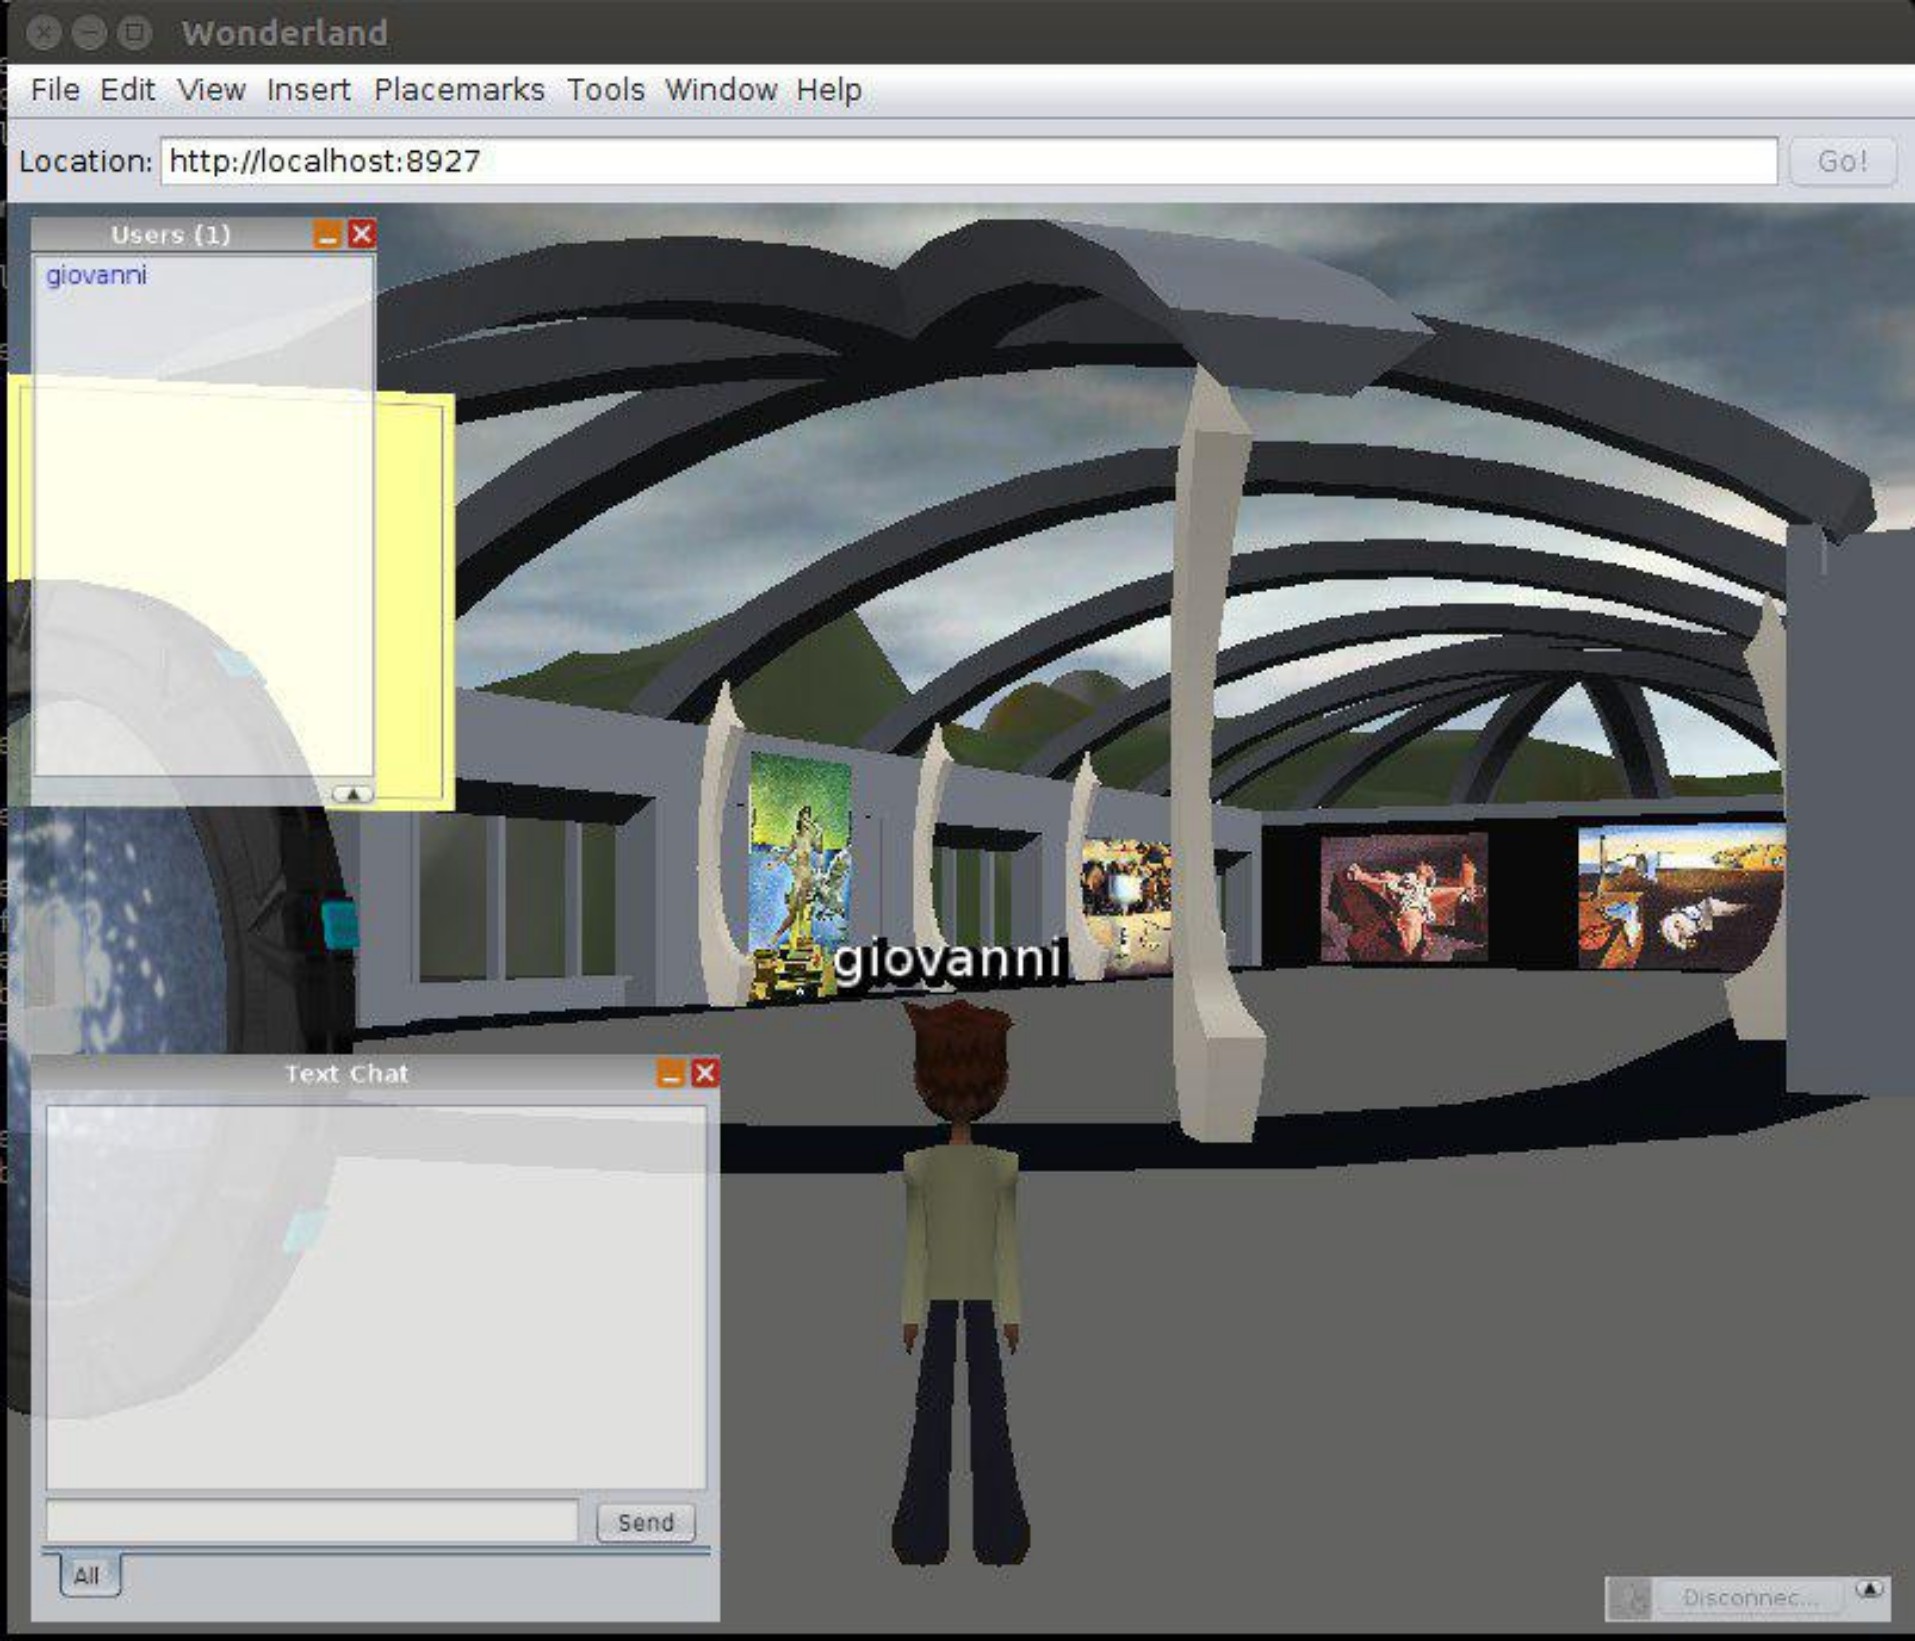Expand the audio panel arrow

coord(1869,1589)
